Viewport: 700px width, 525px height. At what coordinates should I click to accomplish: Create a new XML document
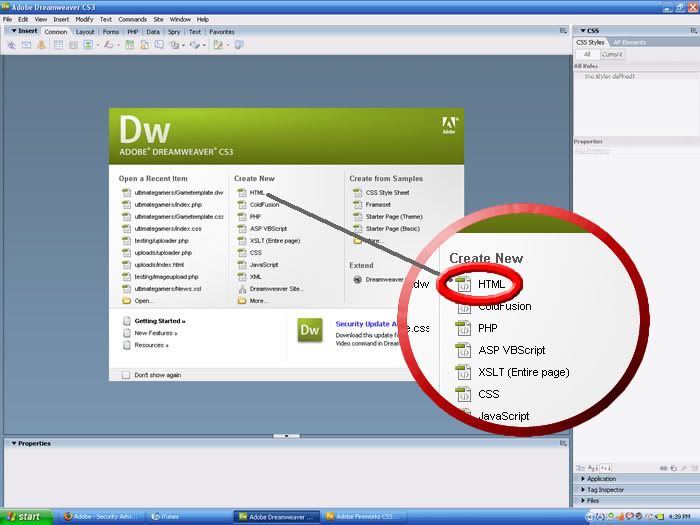coord(255,277)
